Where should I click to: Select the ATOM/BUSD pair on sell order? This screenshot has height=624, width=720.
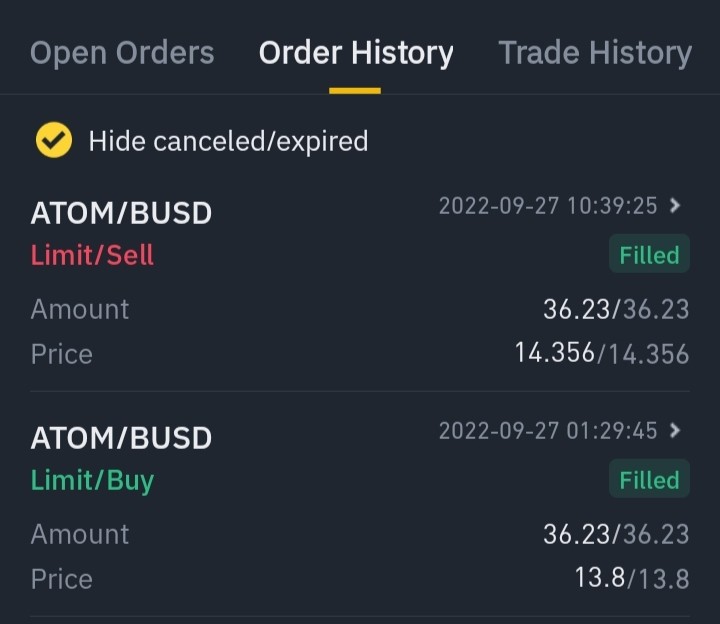[121, 213]
